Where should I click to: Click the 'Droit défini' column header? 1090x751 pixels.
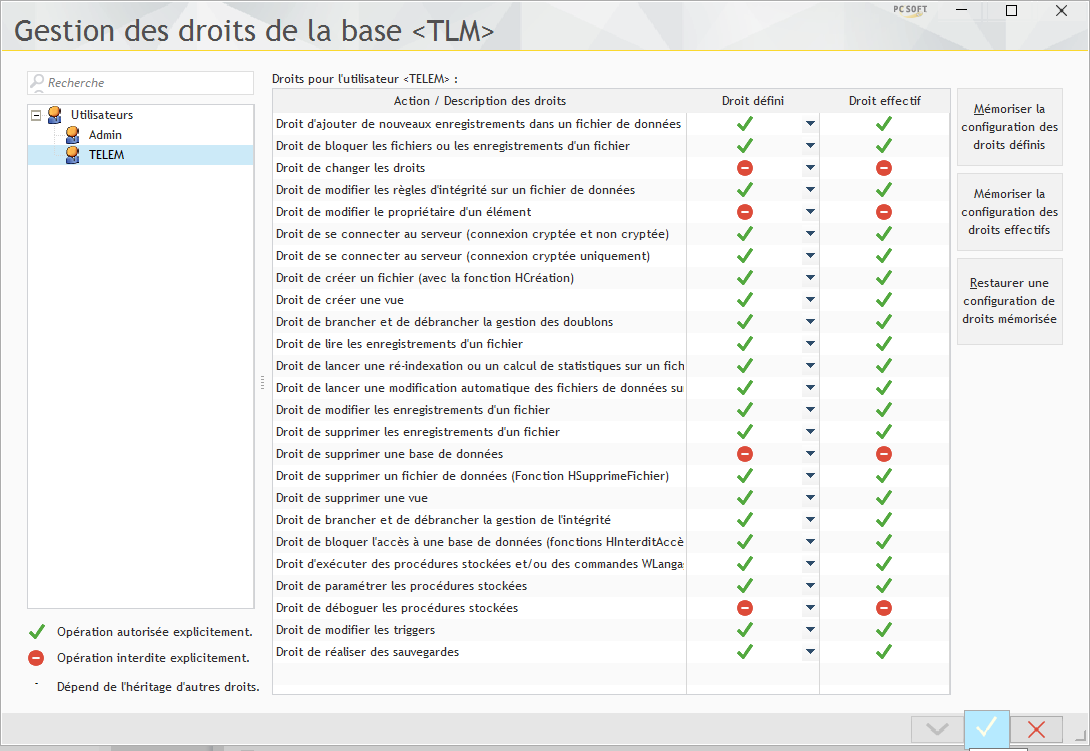pos(752,101)
